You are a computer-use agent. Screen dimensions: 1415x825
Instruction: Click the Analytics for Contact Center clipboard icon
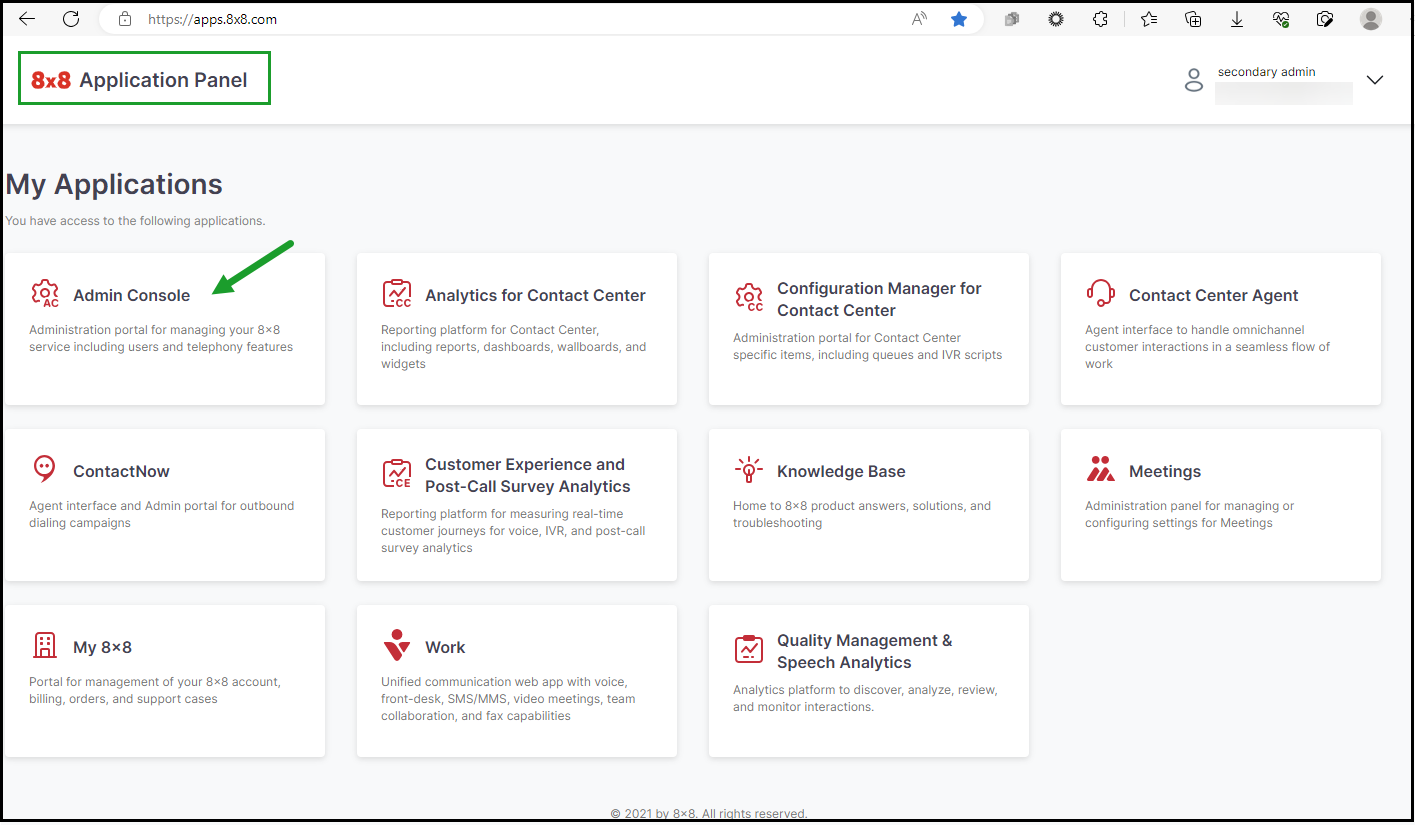tap(397, 294)
